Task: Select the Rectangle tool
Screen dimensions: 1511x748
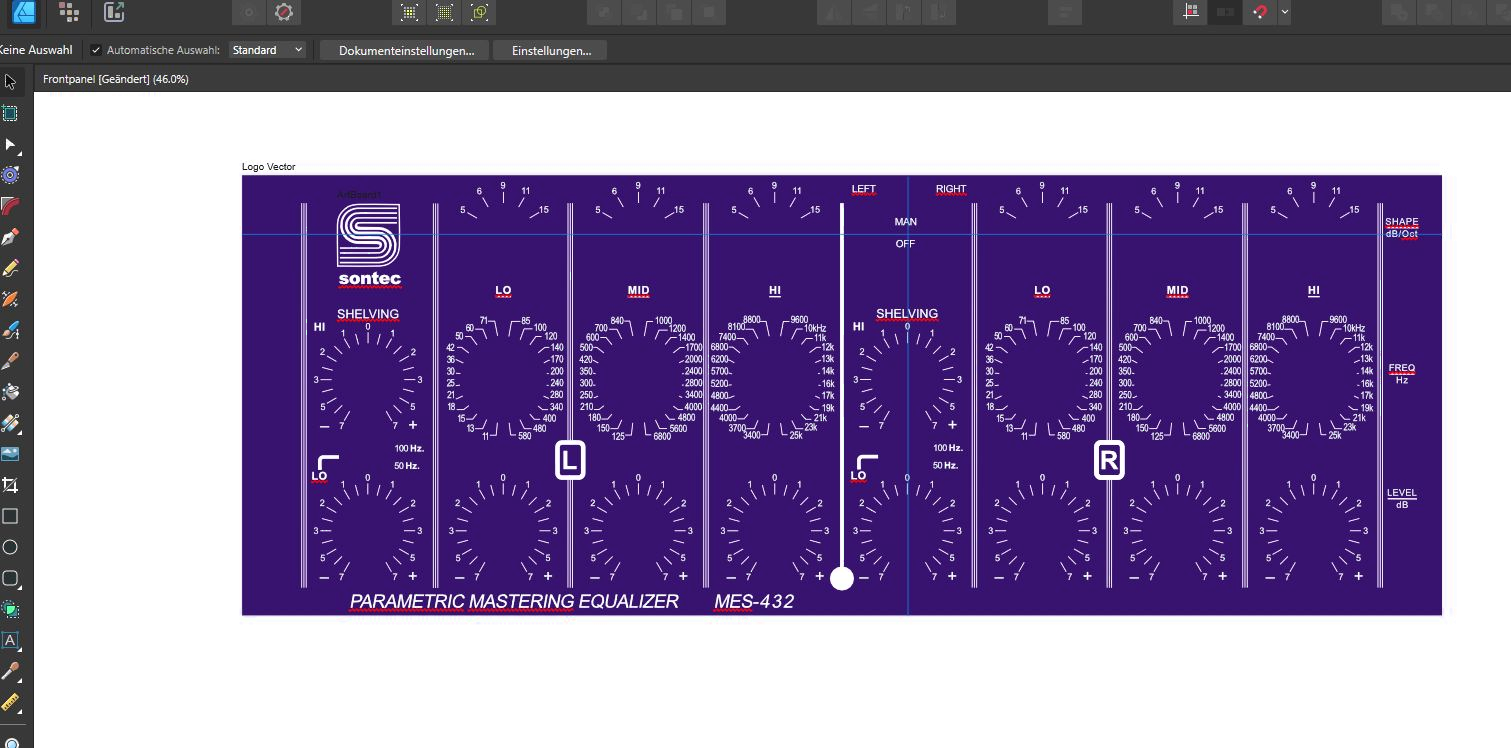Action: [x=11, y=516]
